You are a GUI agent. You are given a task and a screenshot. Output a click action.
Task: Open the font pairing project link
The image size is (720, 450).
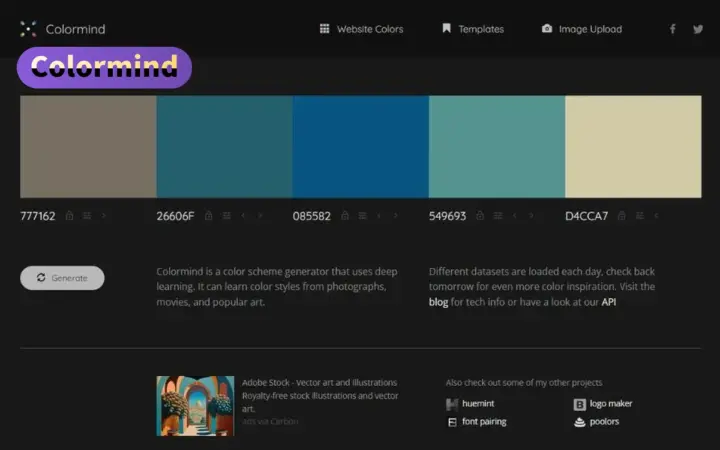pyautogui.click(x=484, y=422)
